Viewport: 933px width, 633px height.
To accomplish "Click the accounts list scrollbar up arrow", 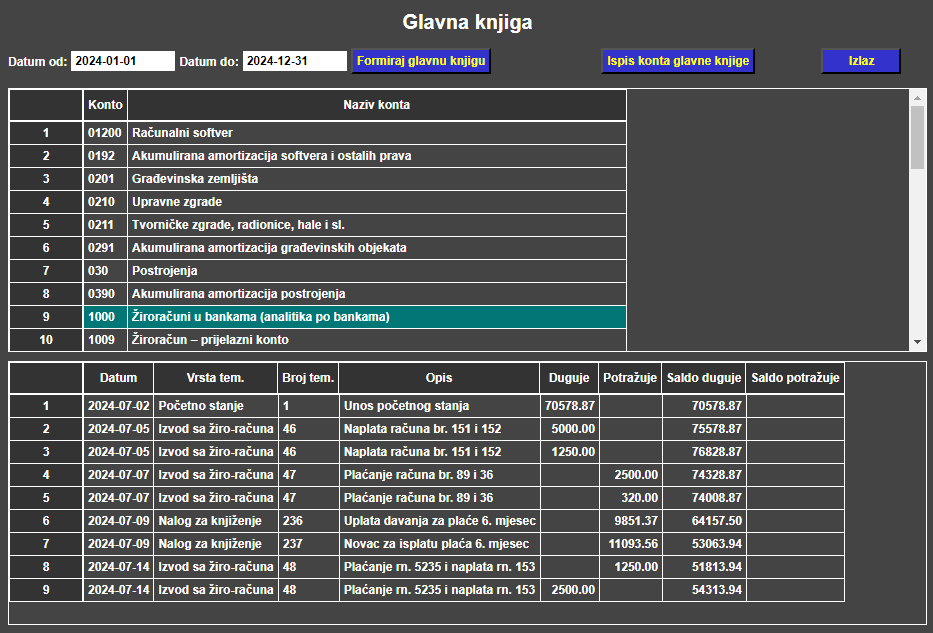I will click(x=917, y=98).
